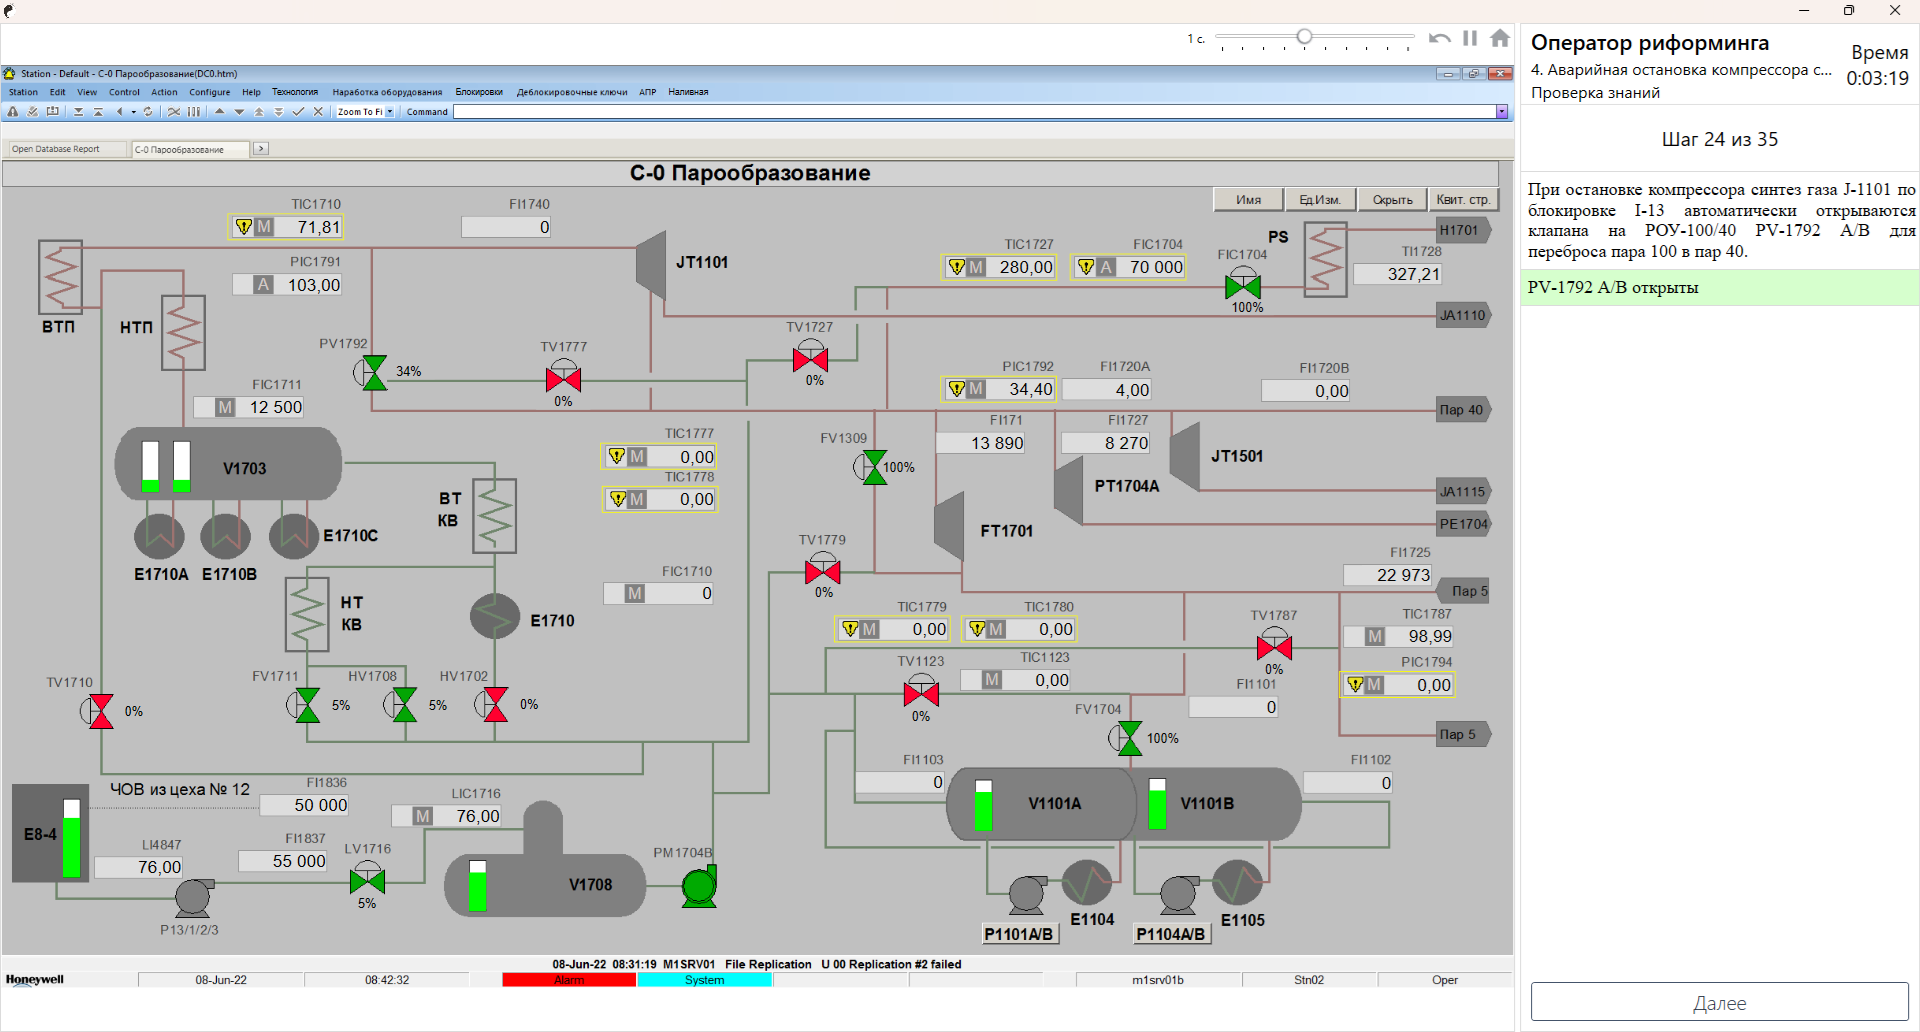Confirm with the checkmark toolbar icon
This screenshot has width=1920, height=1032.
pyautogui.click(x=298, y=112)
